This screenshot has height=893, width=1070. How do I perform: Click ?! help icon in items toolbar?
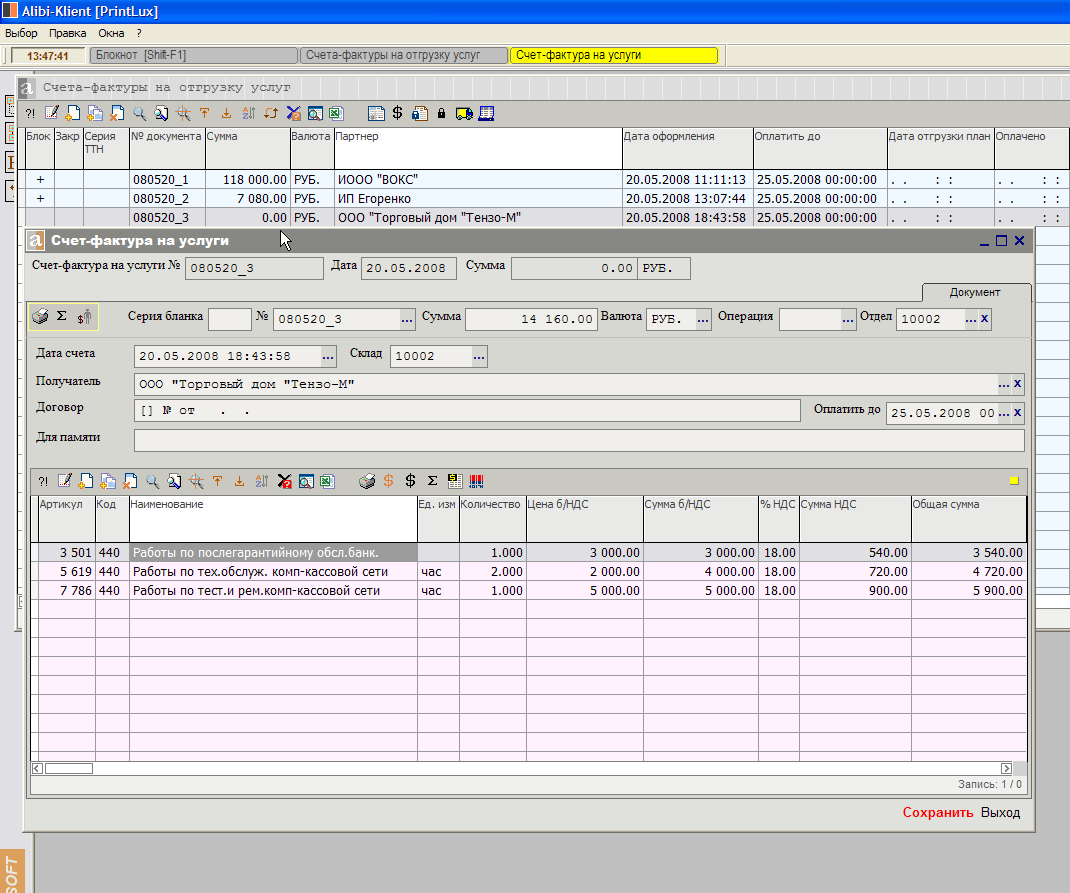coord(43,482)
